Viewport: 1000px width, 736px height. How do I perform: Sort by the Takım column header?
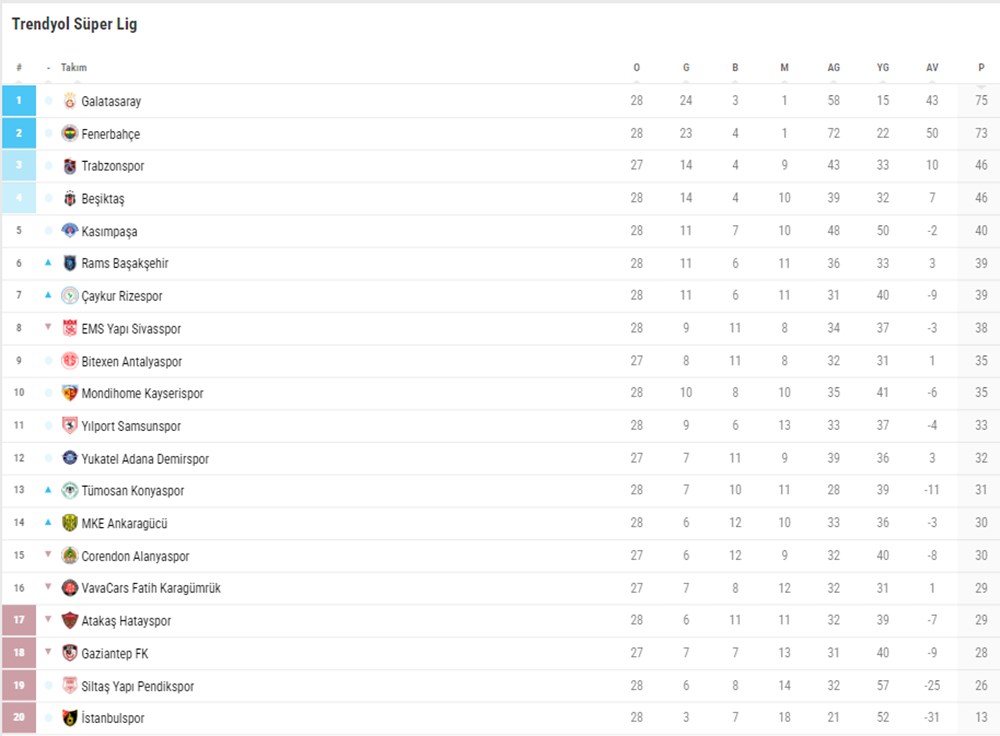(74, 68)
